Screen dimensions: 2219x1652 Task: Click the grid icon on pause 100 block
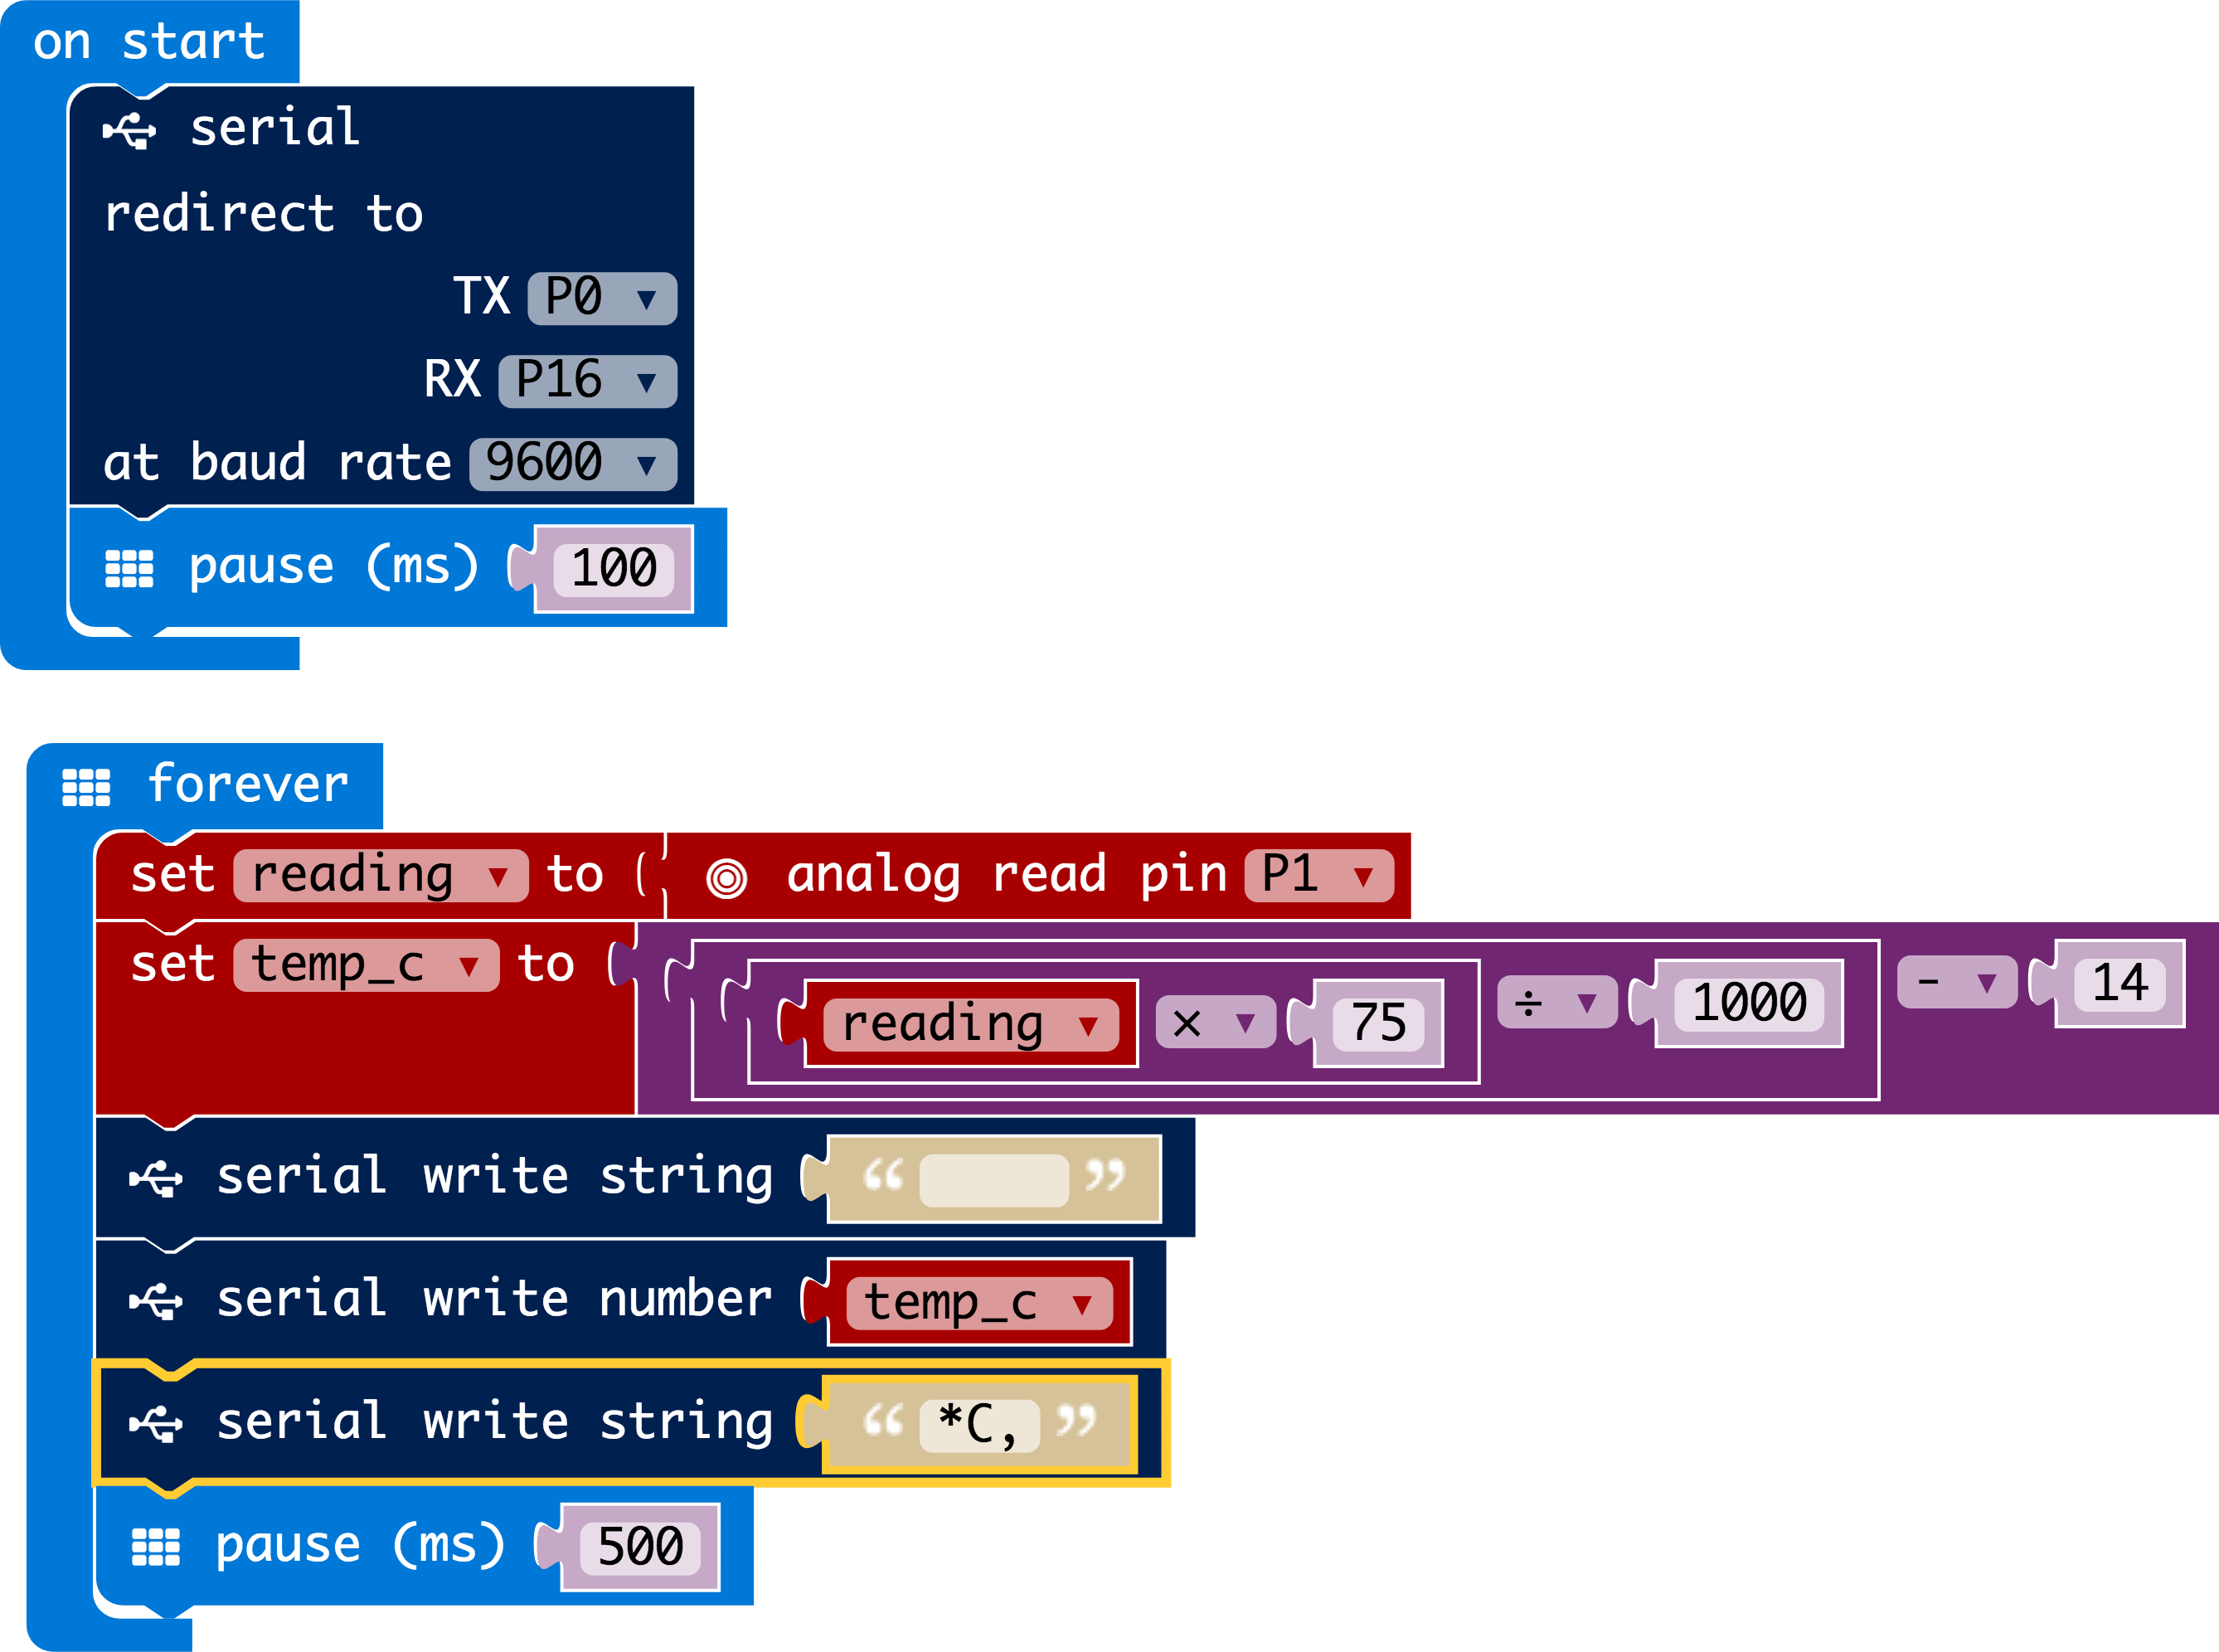[x=129, y=568]
